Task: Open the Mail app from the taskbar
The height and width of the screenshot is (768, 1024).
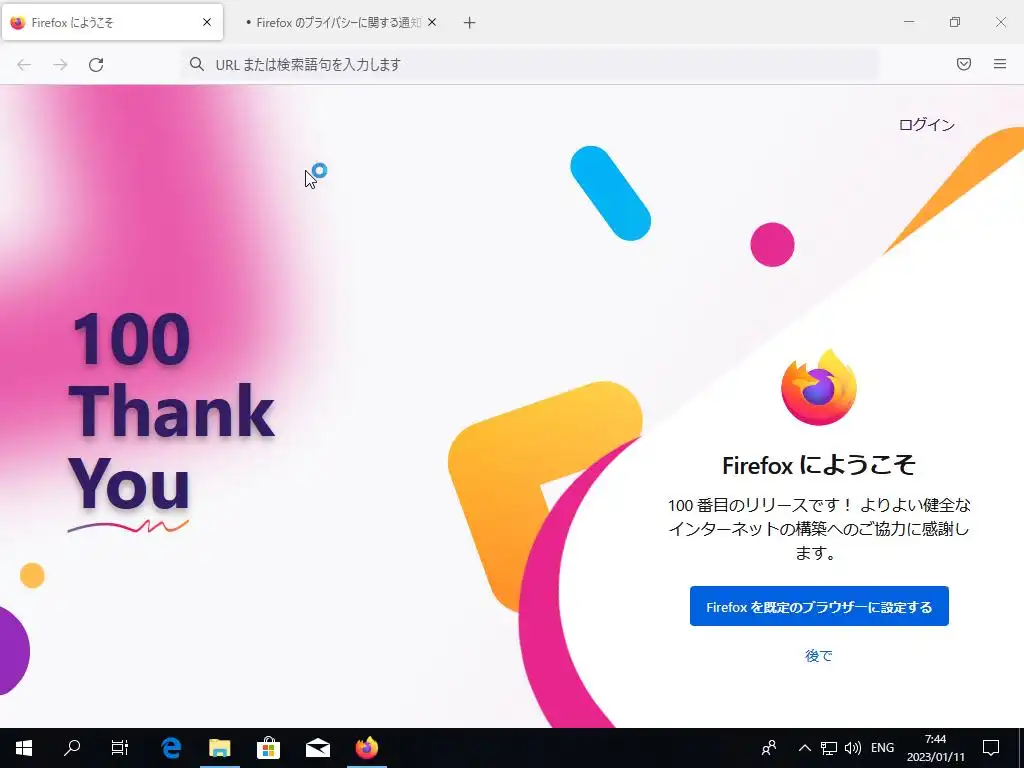Action: (x=318, y=748)
